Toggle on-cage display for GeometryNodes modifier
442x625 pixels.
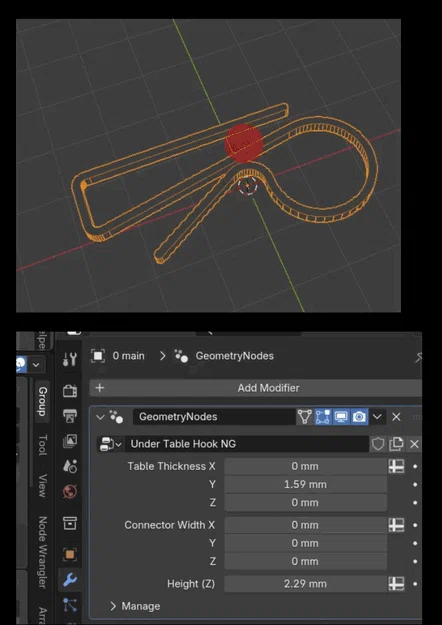point(304,417)
